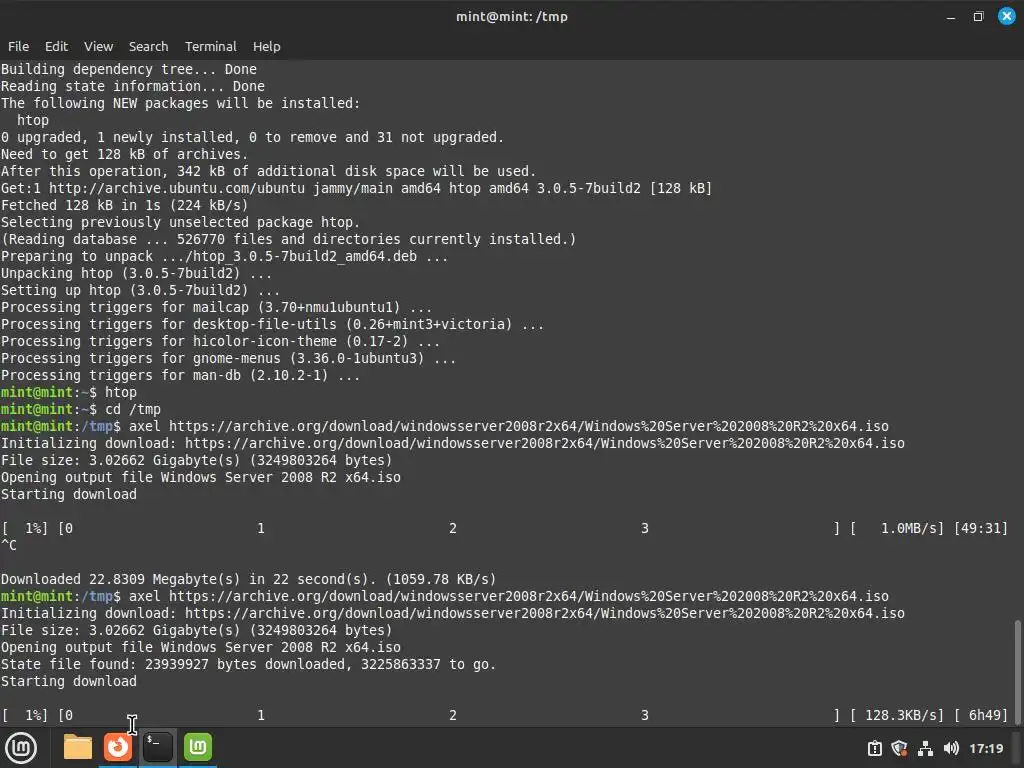The width and height of the screenshot is (1024, 768).
Task: Click the '1.0MB/s' speed value
Action: pos(908,528)
